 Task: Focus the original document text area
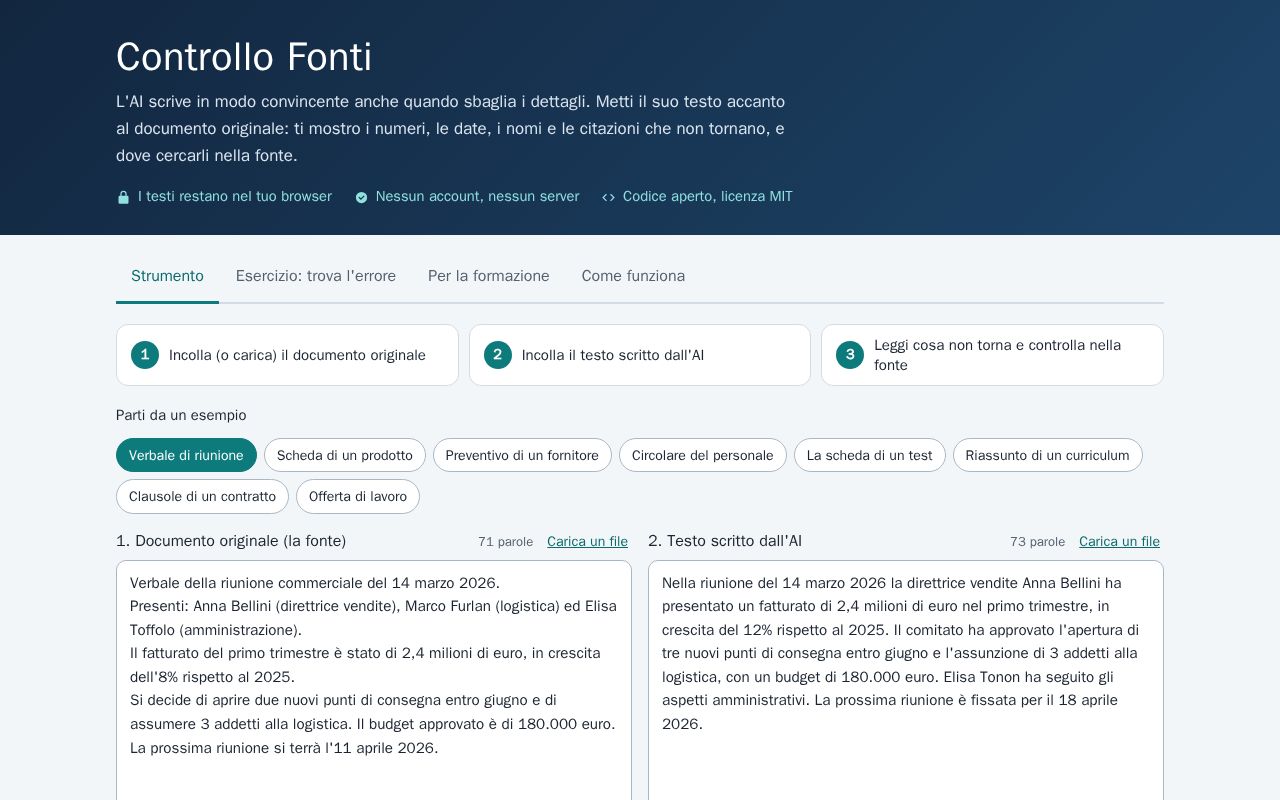pos(374,680)
